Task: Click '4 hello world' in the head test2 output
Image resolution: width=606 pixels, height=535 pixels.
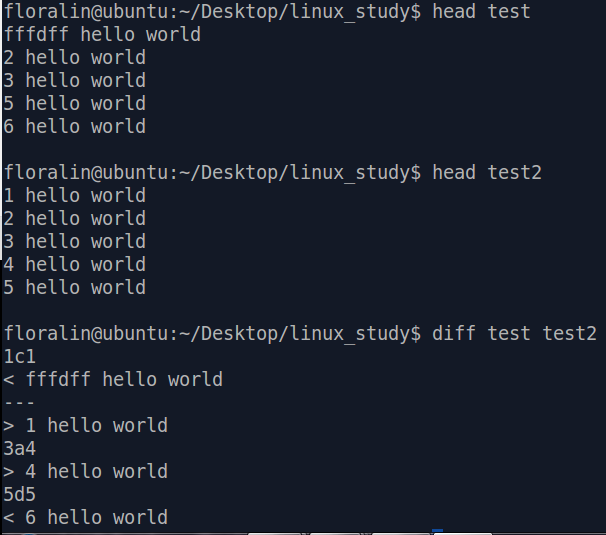Action: (x=75, y=264)
